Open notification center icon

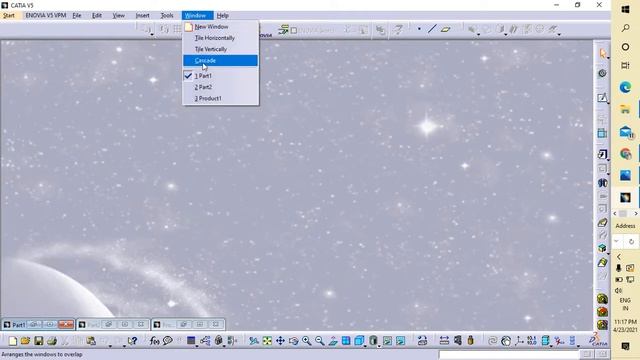(x=625, y=346)
